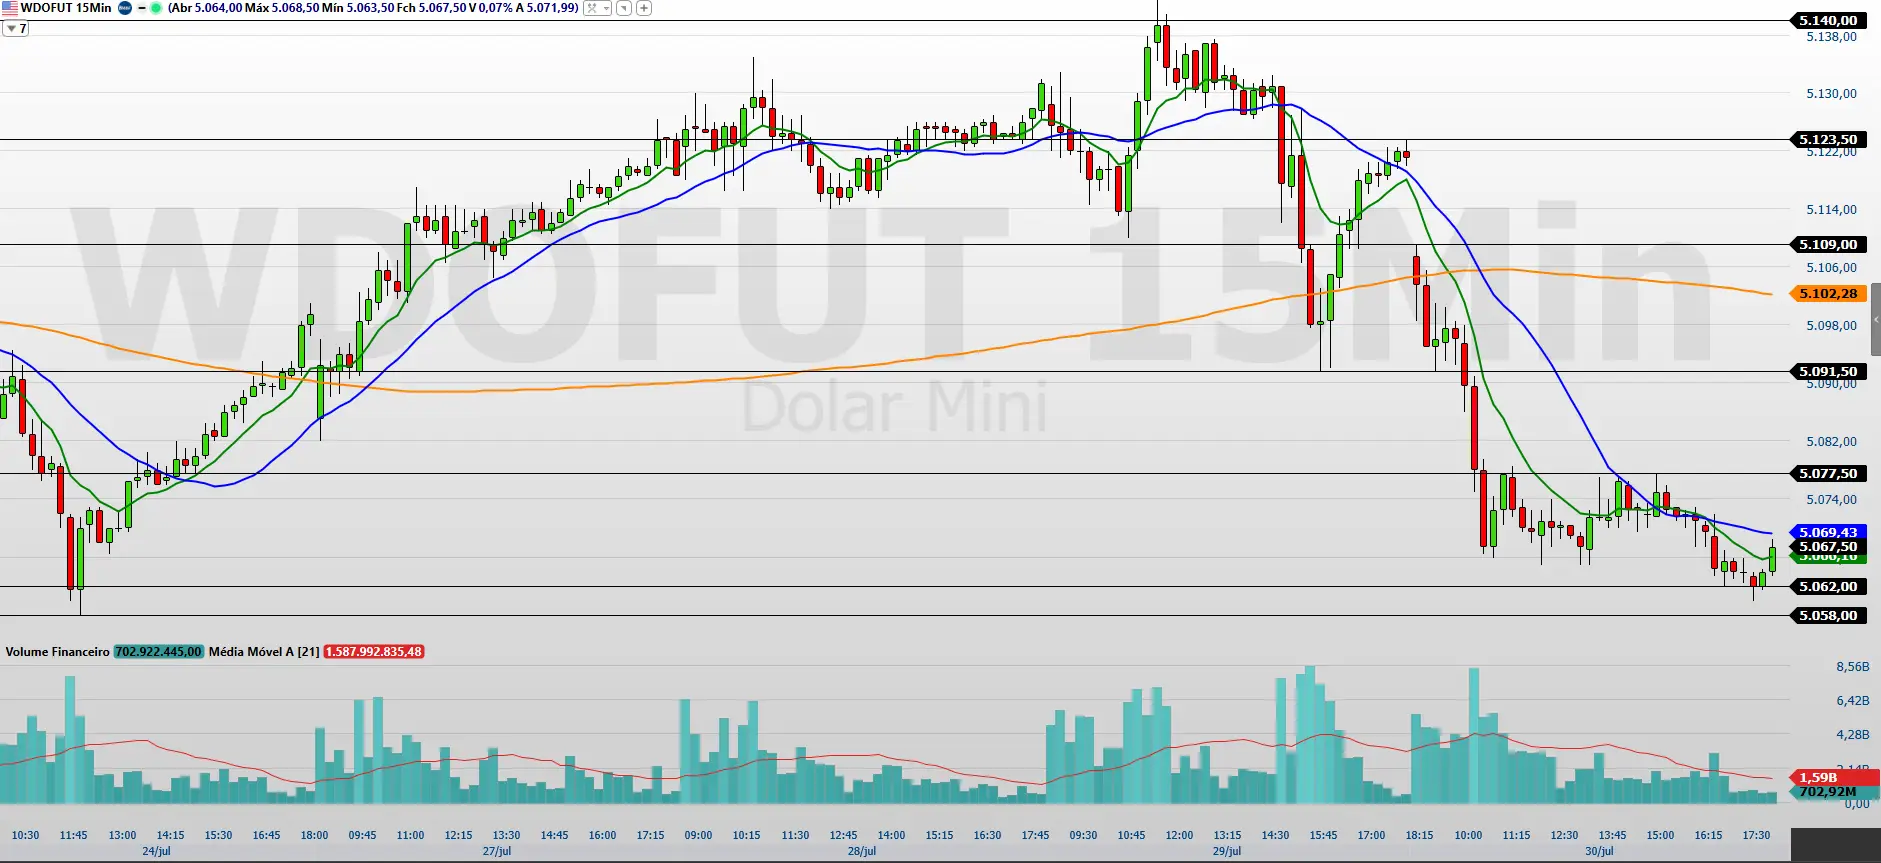Viewport: 1881px width, 863px height.
Task: Click the 5.140,00 horizontal line price label
Action: 1827,20
